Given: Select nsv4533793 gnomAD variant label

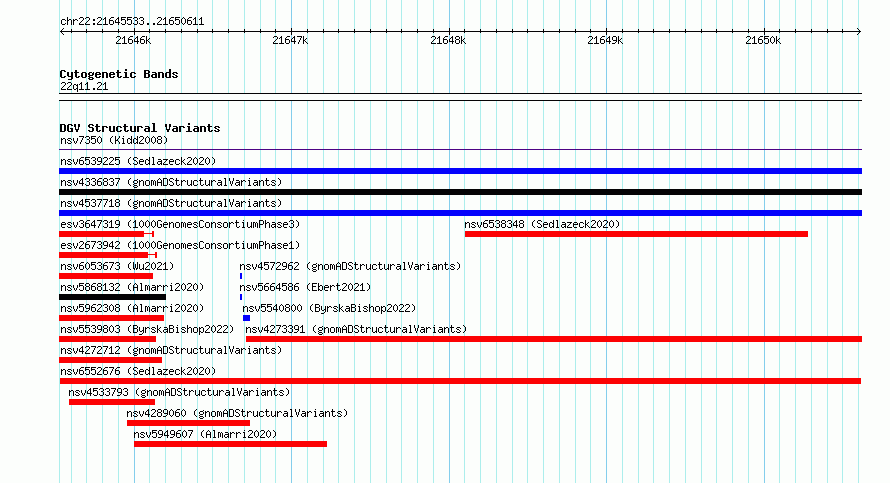Looking at the screenshot, I should point(179,392).
